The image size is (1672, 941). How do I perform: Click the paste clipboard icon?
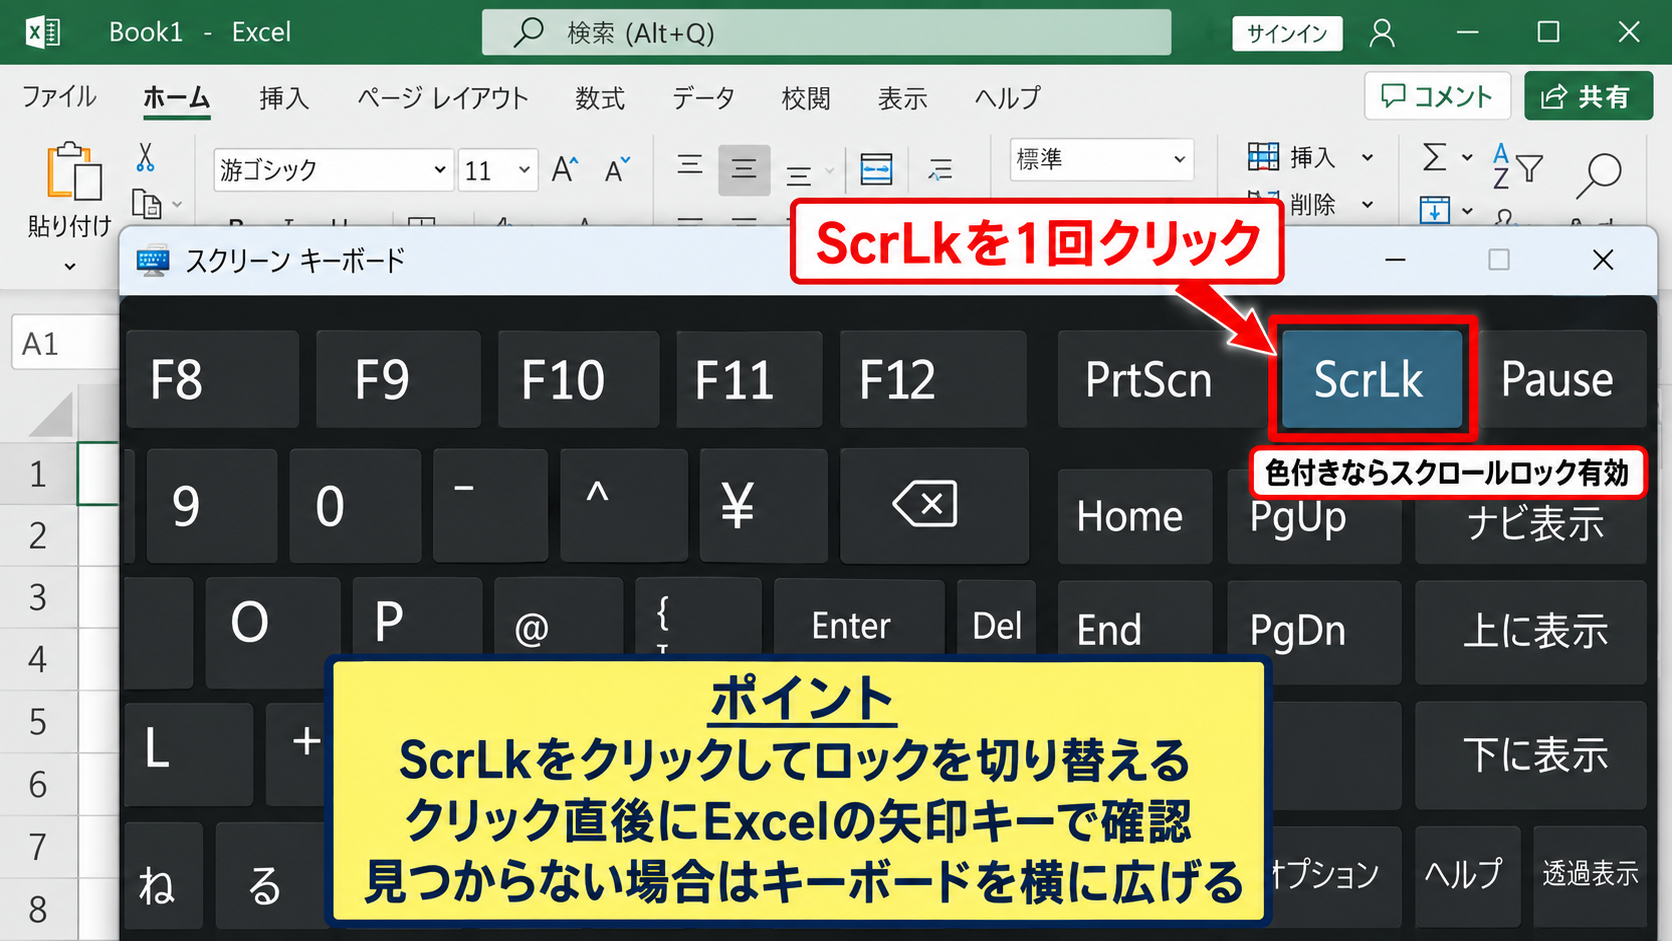73,171
